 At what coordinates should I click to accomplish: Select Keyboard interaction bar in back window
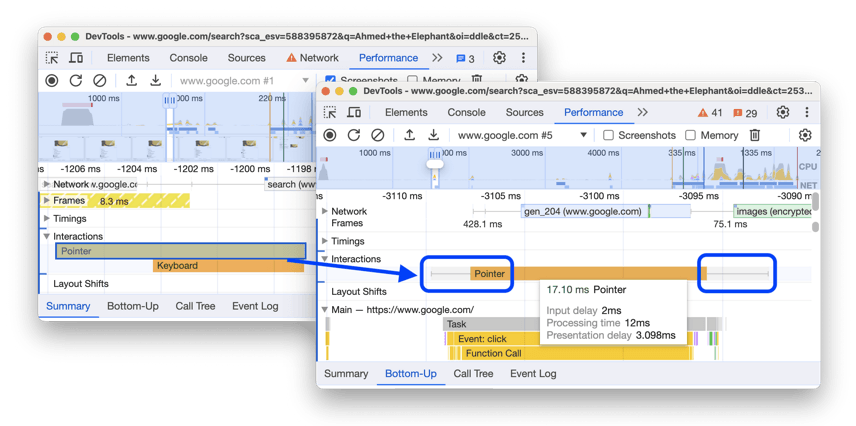pos(229,266)
